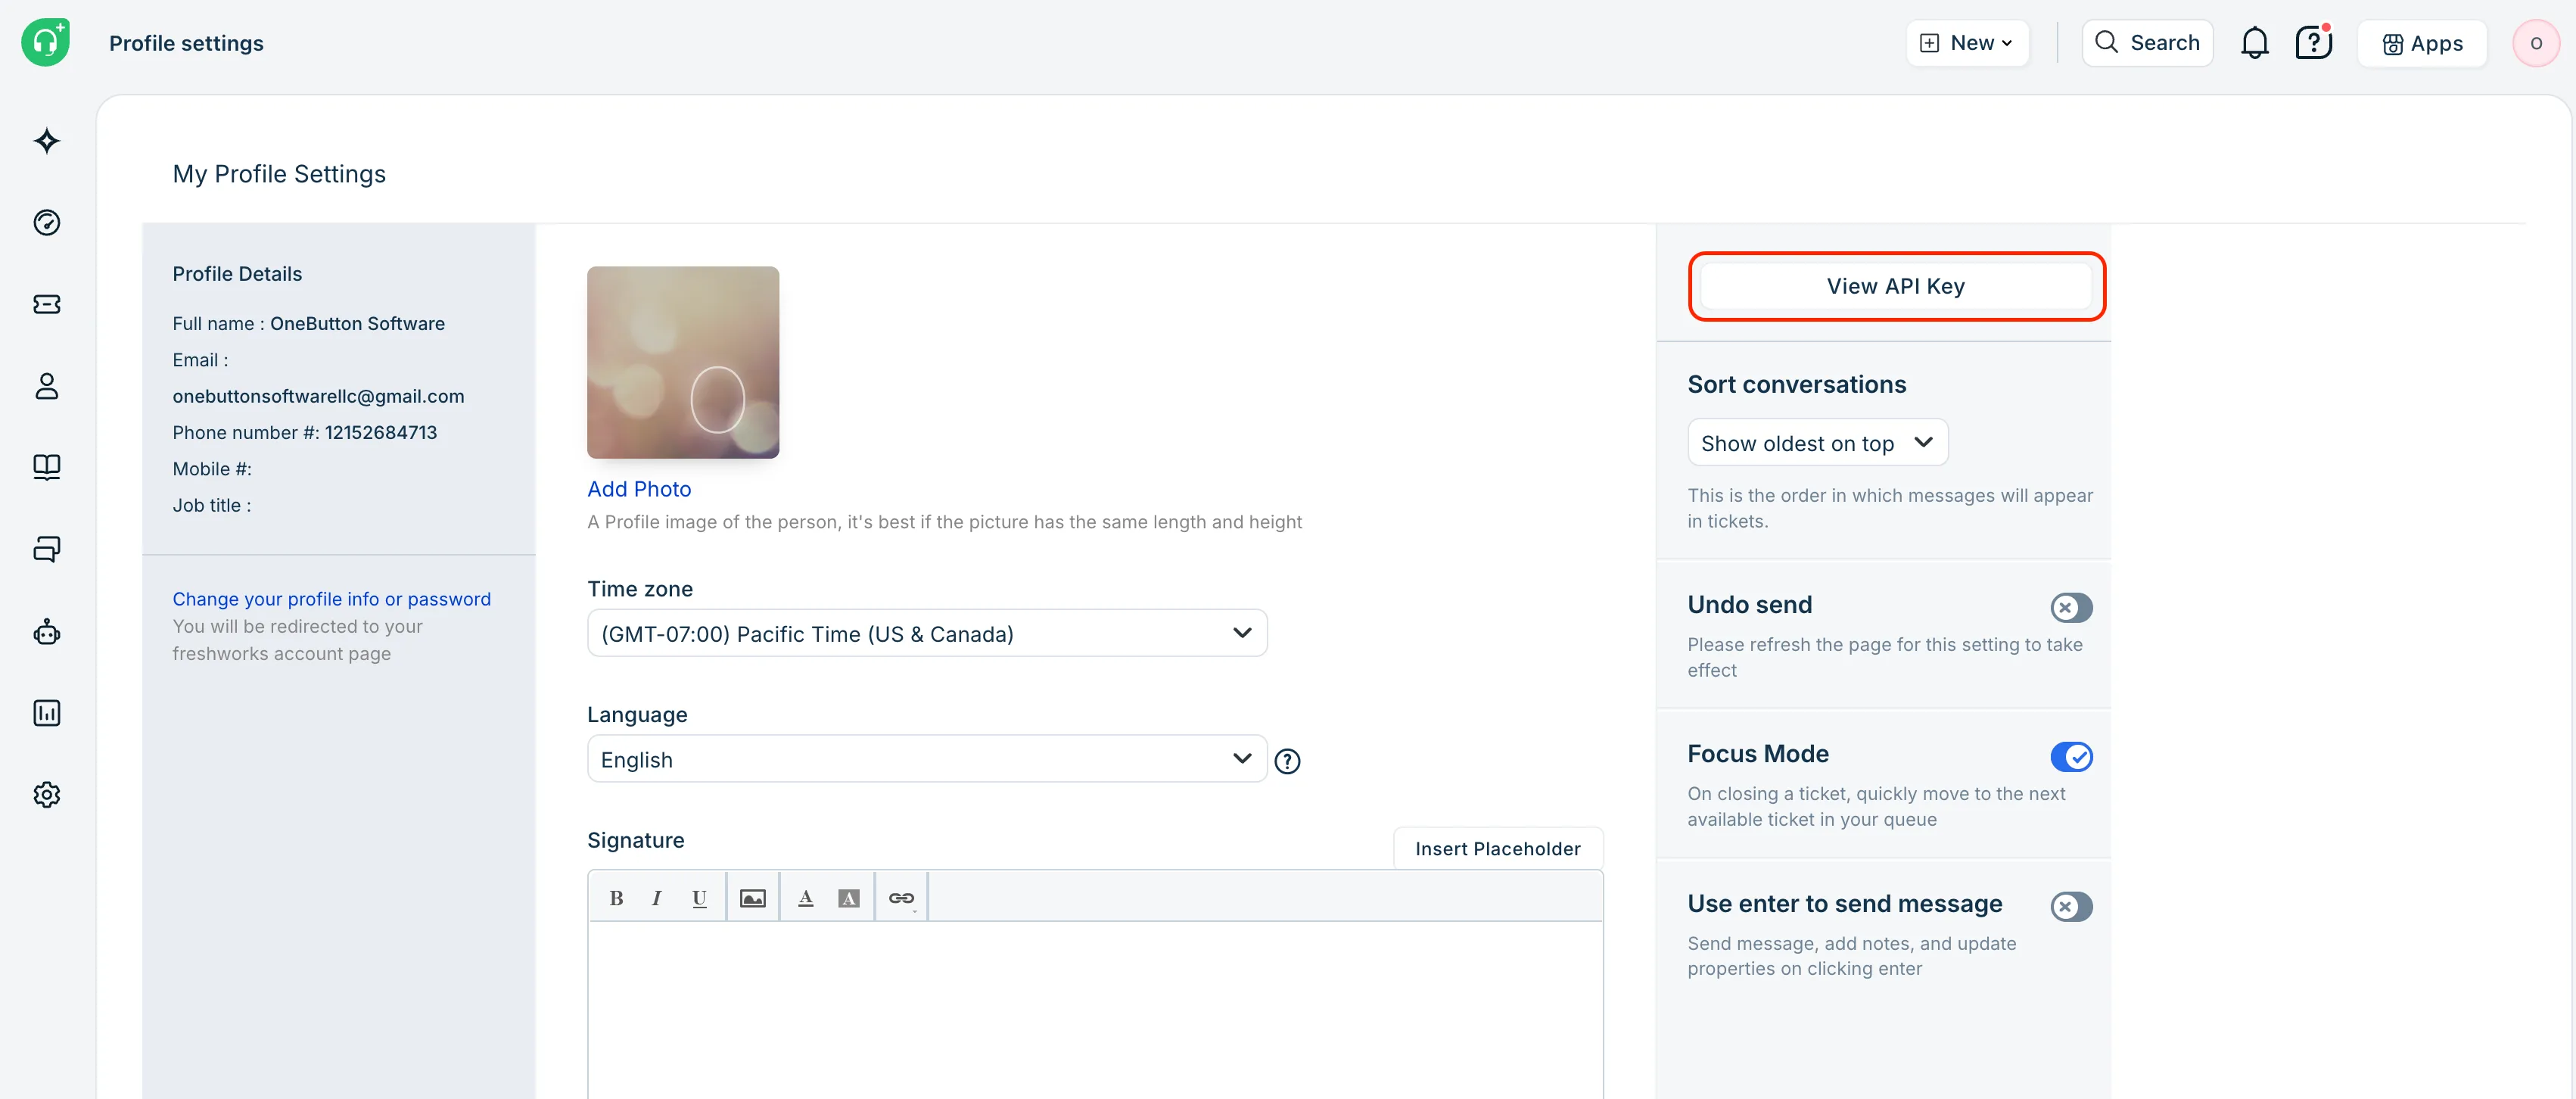The width and height of the screenshot is (2576, 1099).
Task: Click the My Profile Settings heading
Action: 279,173
